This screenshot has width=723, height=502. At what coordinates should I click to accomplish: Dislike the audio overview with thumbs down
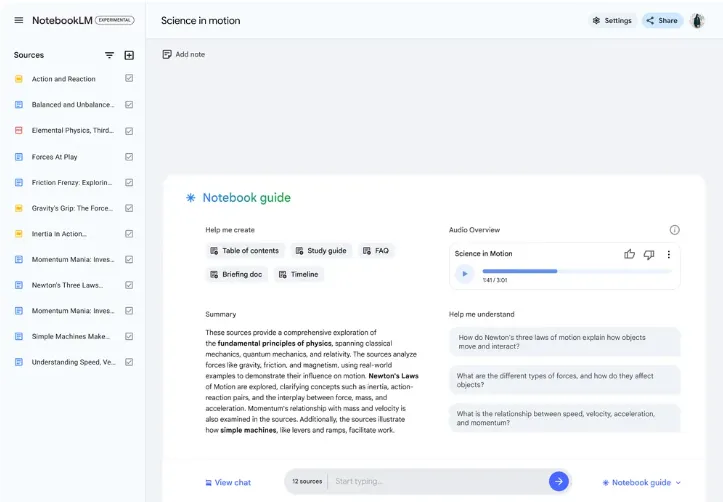click(x=649, y=254)
